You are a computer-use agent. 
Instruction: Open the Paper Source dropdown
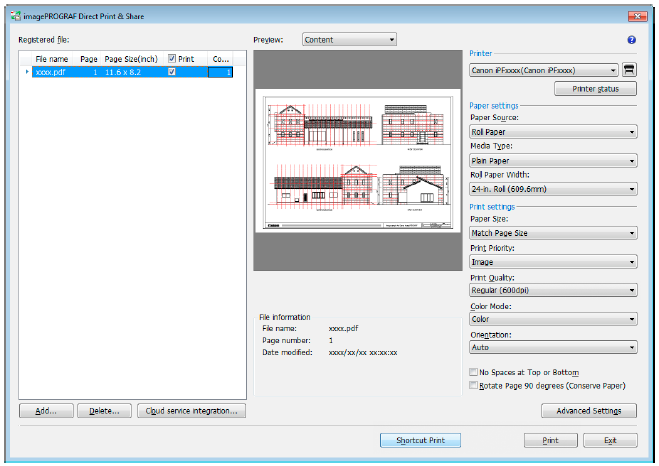pyautogui.click(x=552, y=131)
